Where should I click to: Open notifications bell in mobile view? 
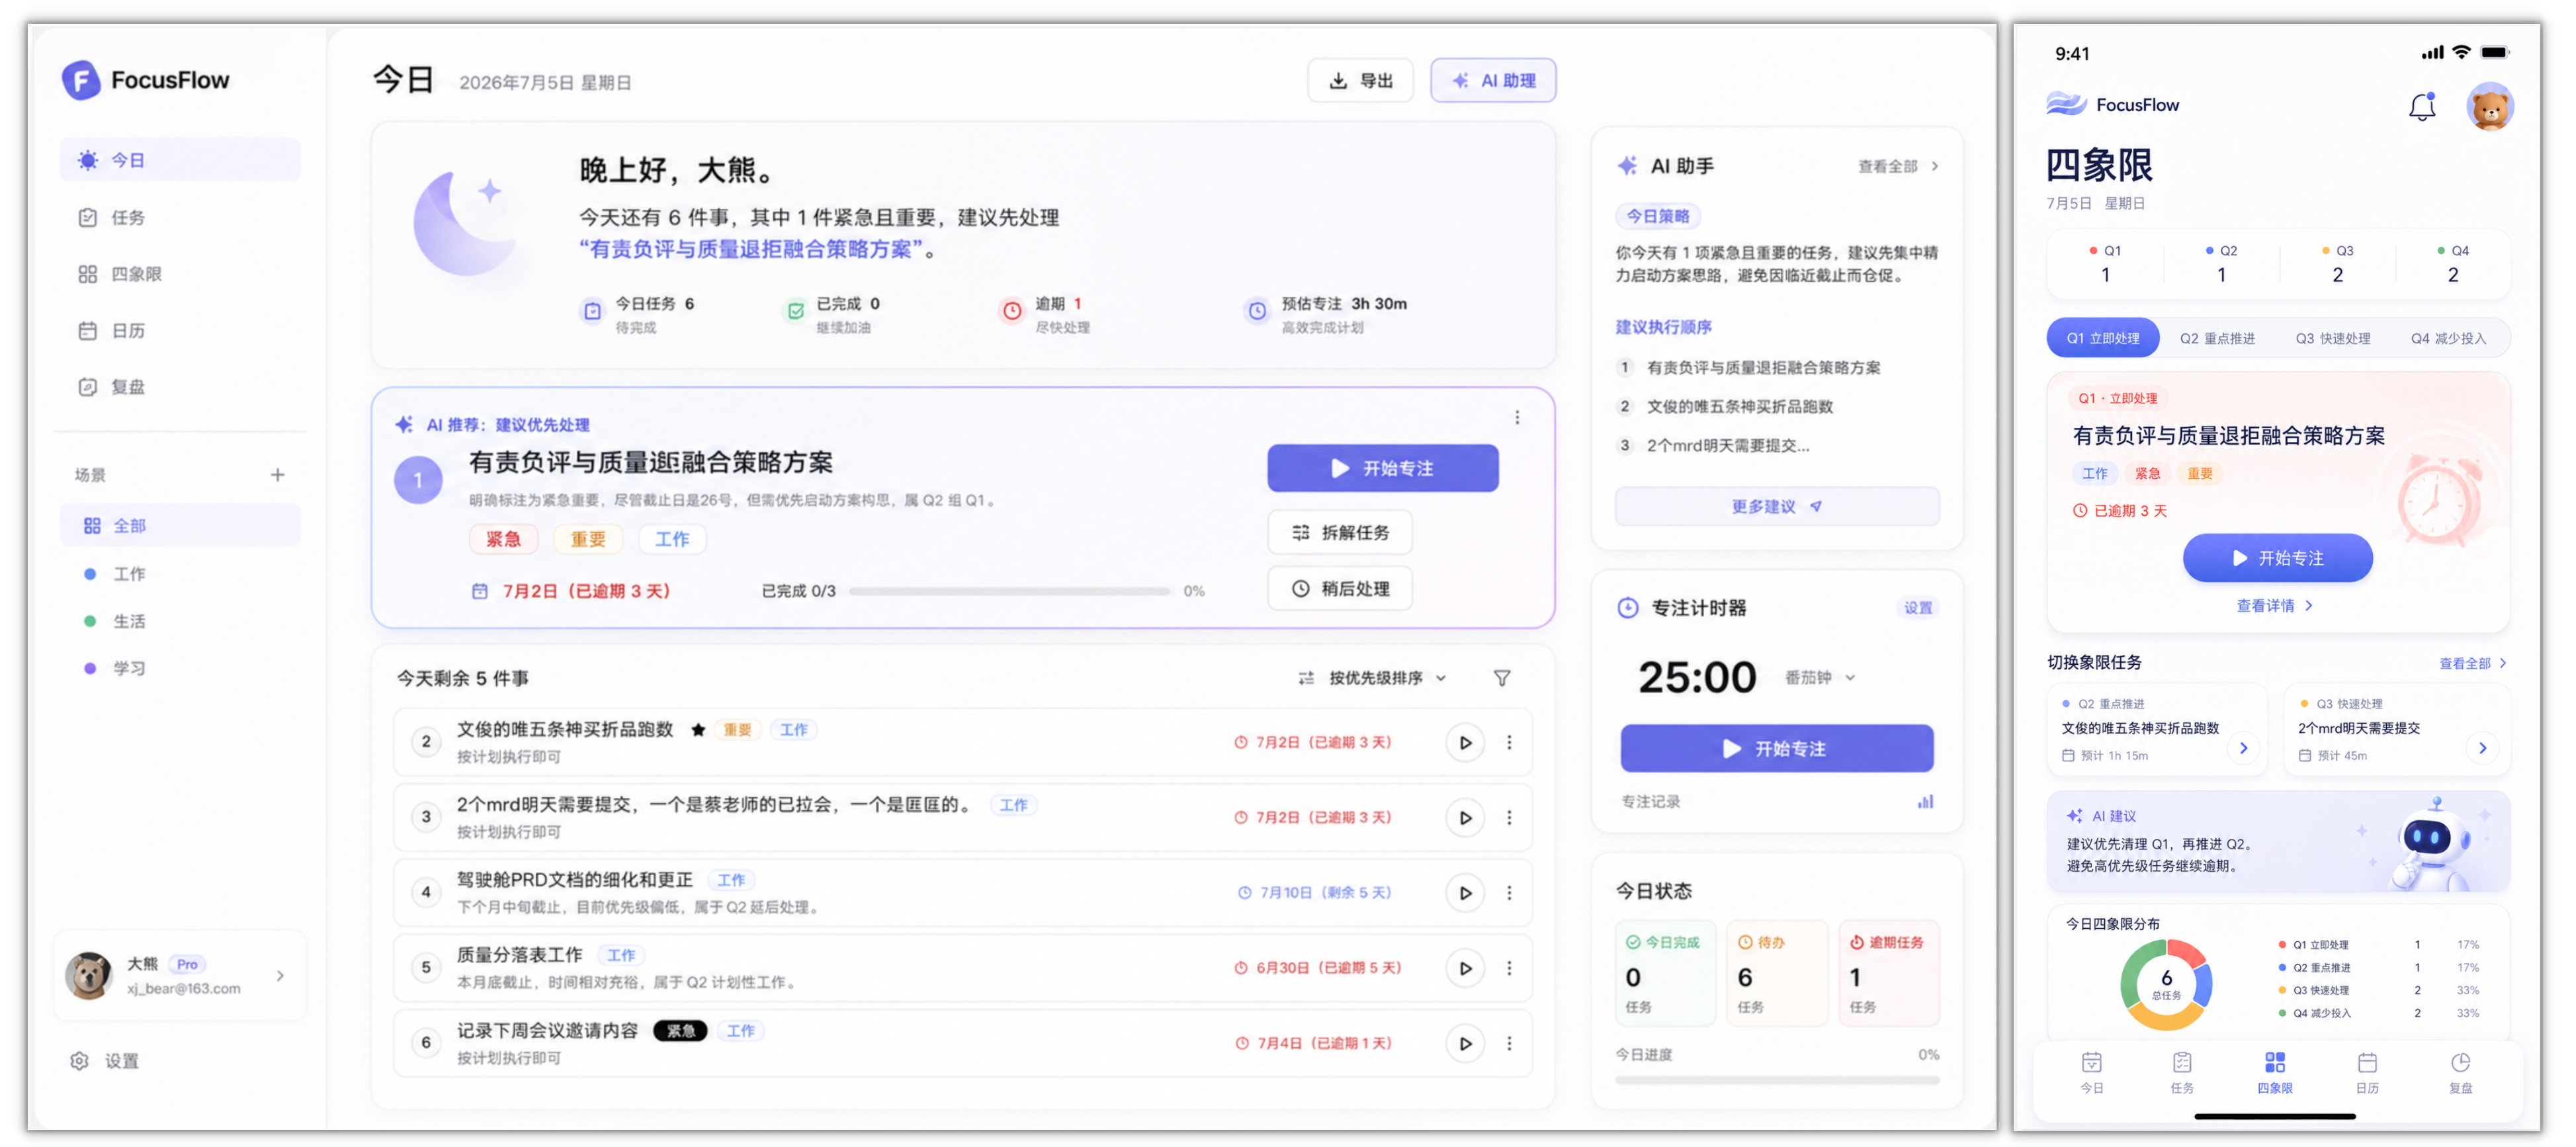2421,107
